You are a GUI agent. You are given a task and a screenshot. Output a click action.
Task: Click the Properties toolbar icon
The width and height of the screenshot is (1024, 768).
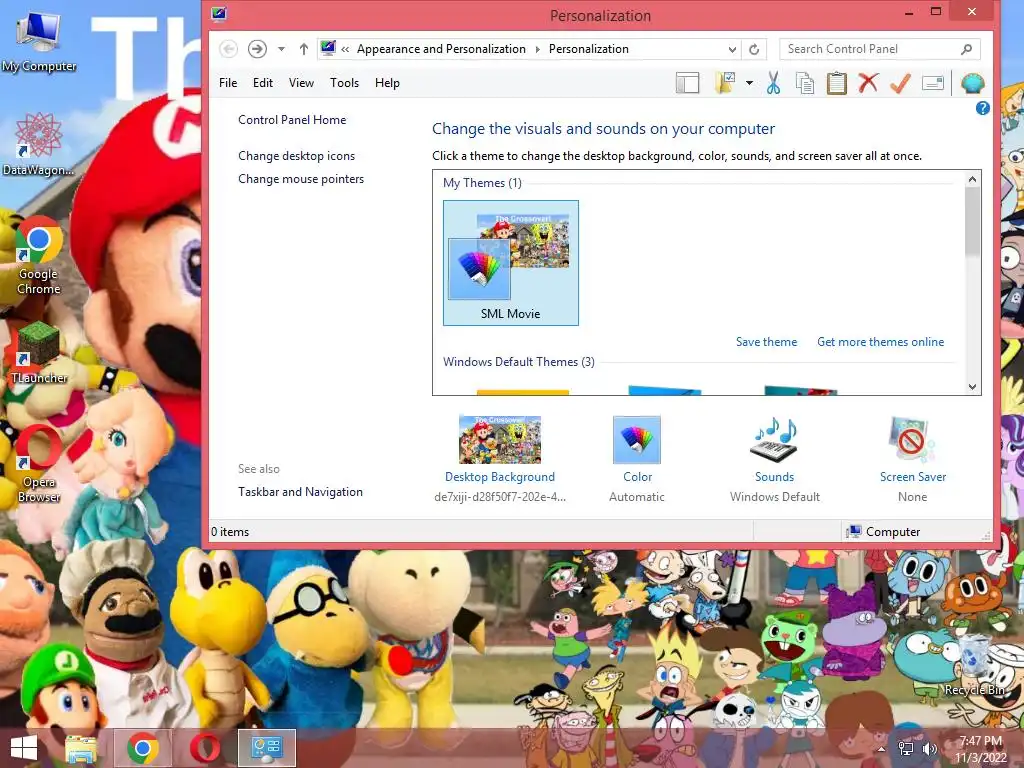click(933, 83)
